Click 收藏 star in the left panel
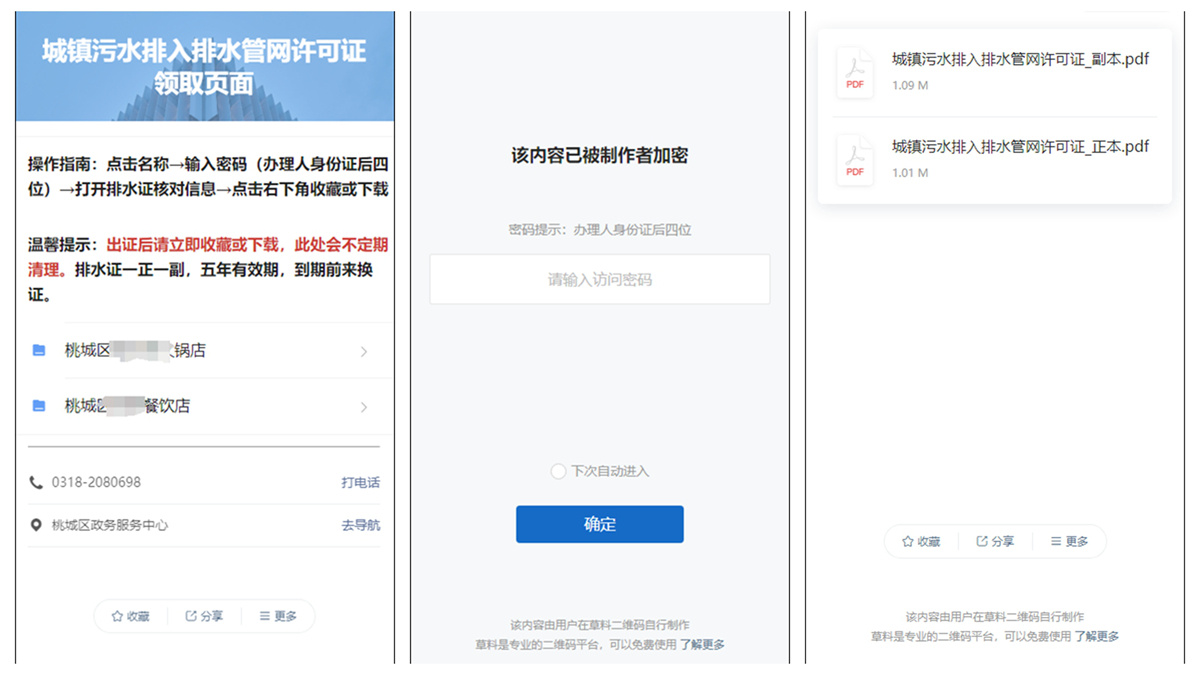The height and width of the screenshot is (675, 1200). tap(130, 616)
